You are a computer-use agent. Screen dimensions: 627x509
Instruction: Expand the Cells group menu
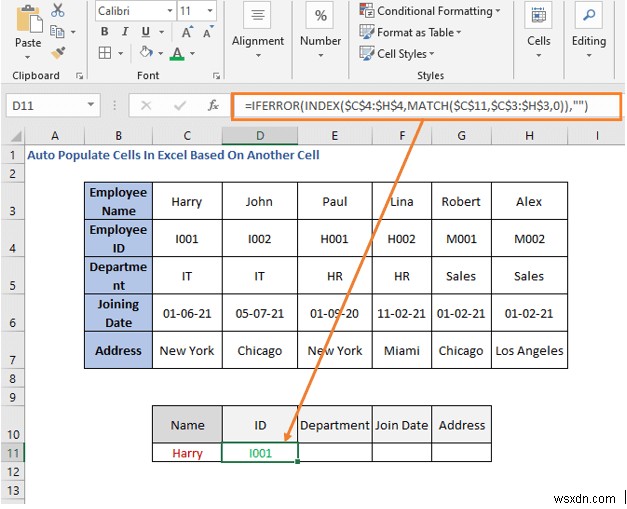coord(539,56)
